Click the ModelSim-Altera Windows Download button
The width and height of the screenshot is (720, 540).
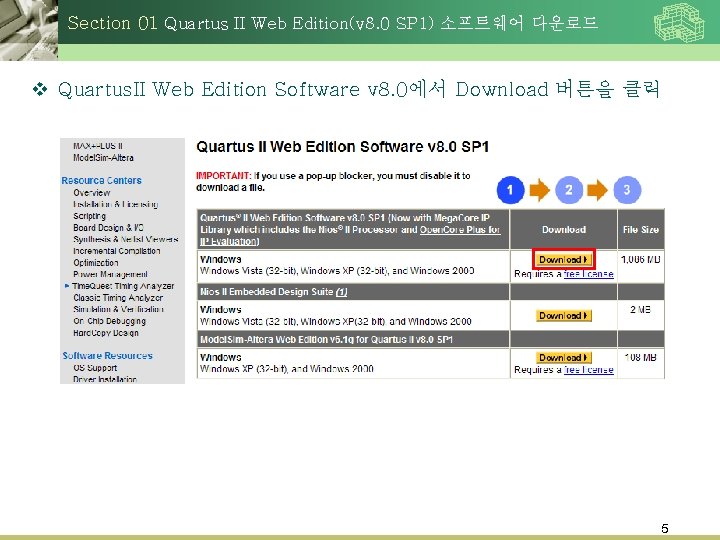563,357
